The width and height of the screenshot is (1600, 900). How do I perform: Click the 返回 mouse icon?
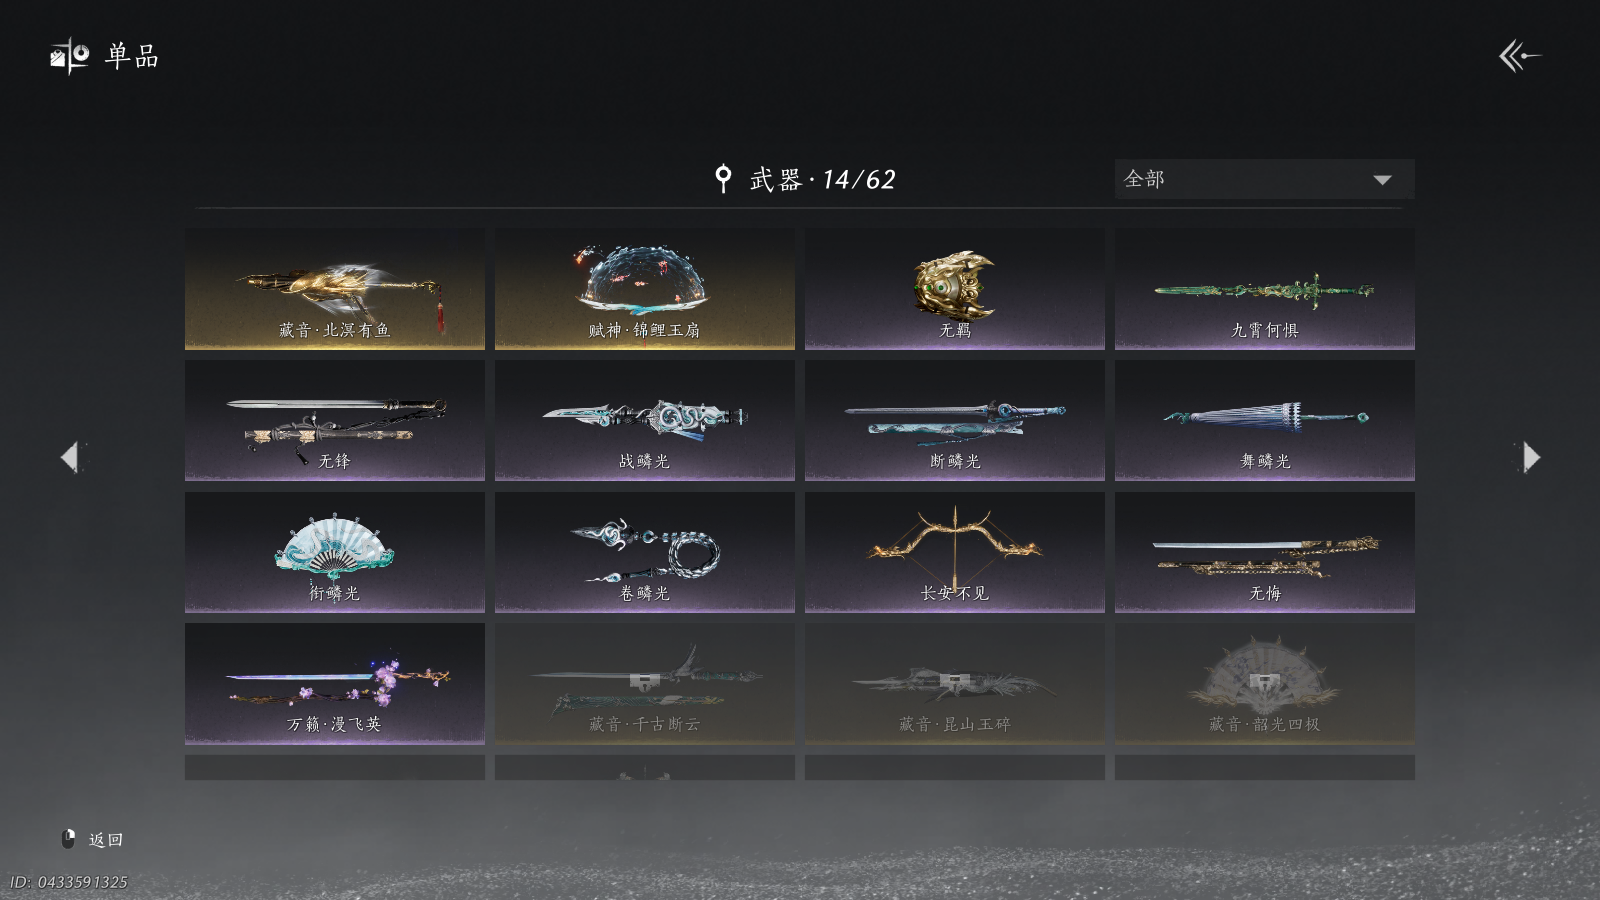point(69,839)
